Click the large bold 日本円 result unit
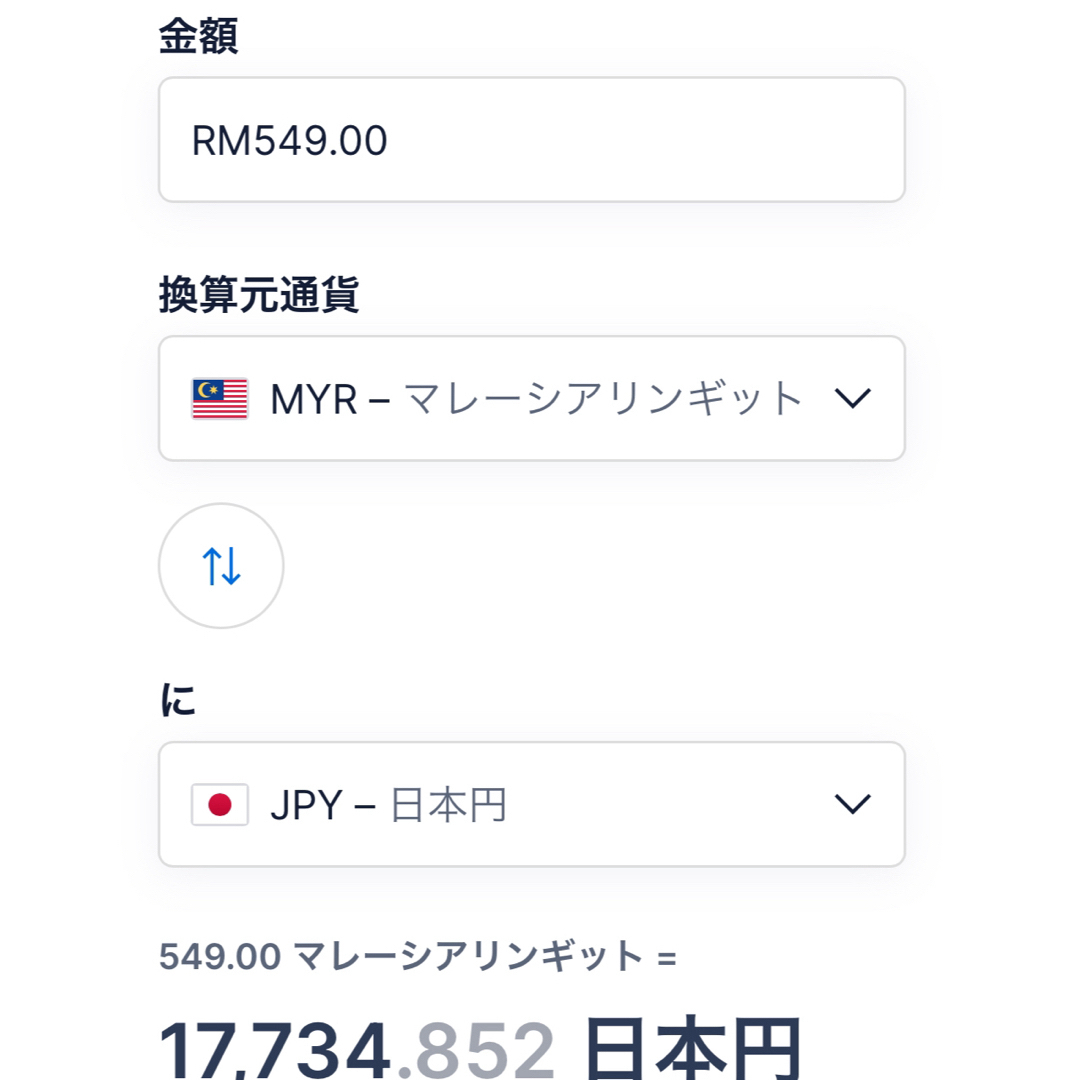Screen dimensions: 1080x1080 pos(693,1048)
